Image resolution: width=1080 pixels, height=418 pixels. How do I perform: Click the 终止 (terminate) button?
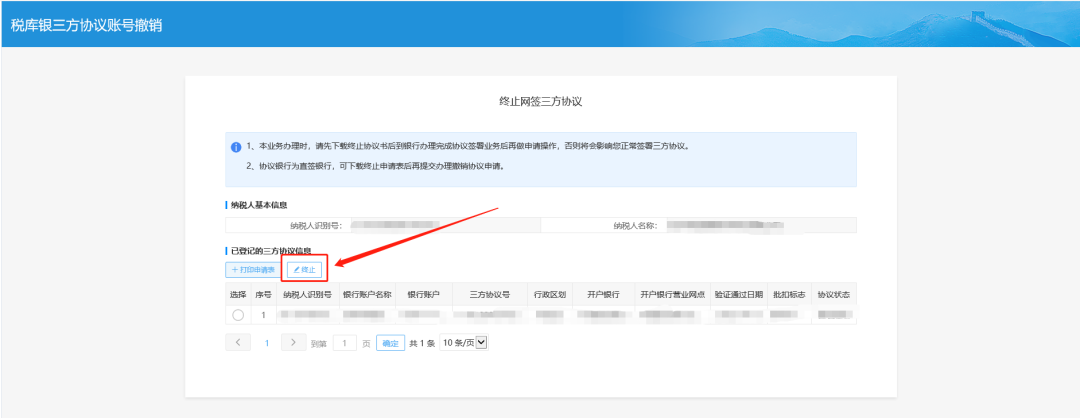304,270
